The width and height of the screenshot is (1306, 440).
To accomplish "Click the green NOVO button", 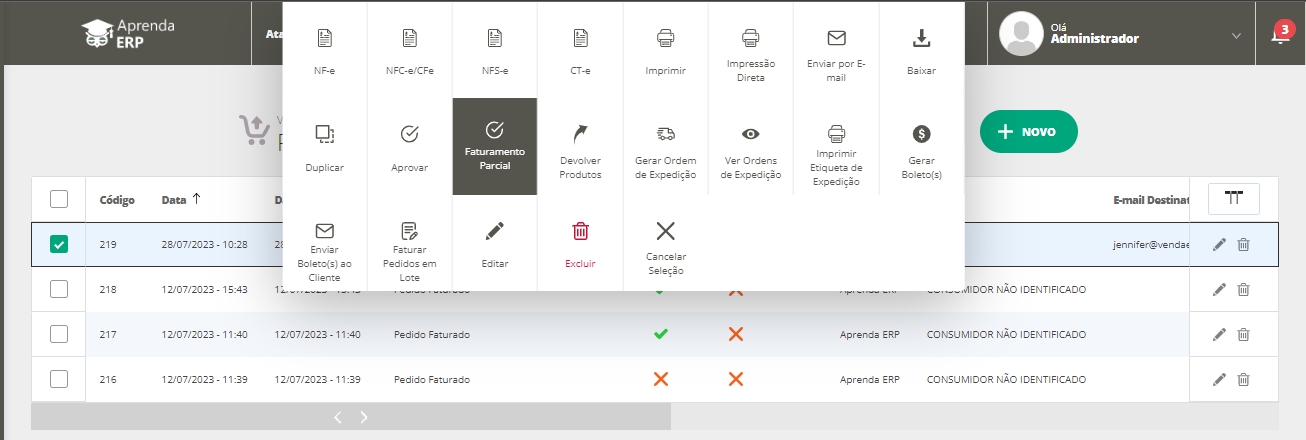I will pyautogui.click(x=1028, y=131).
